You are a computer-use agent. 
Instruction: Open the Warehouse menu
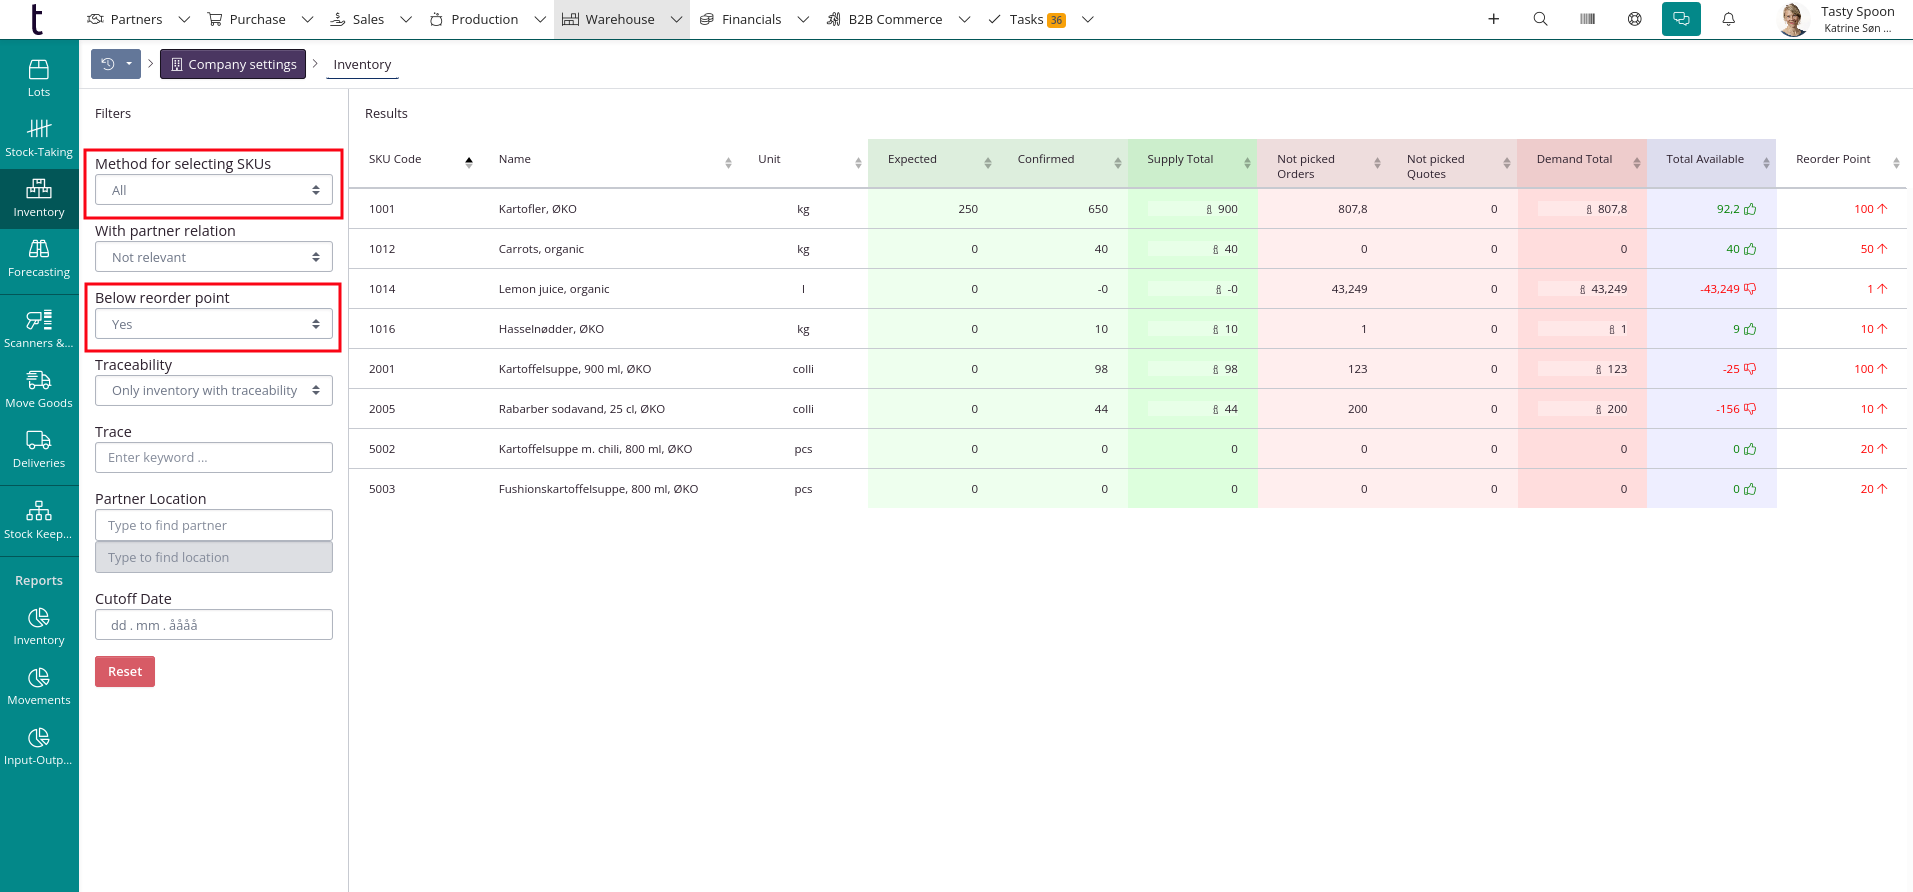click(x=620, y=19)
